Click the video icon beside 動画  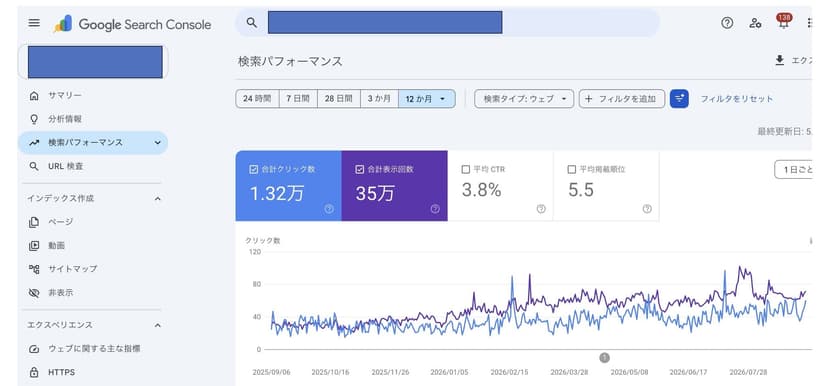click(x=34, y=246)
